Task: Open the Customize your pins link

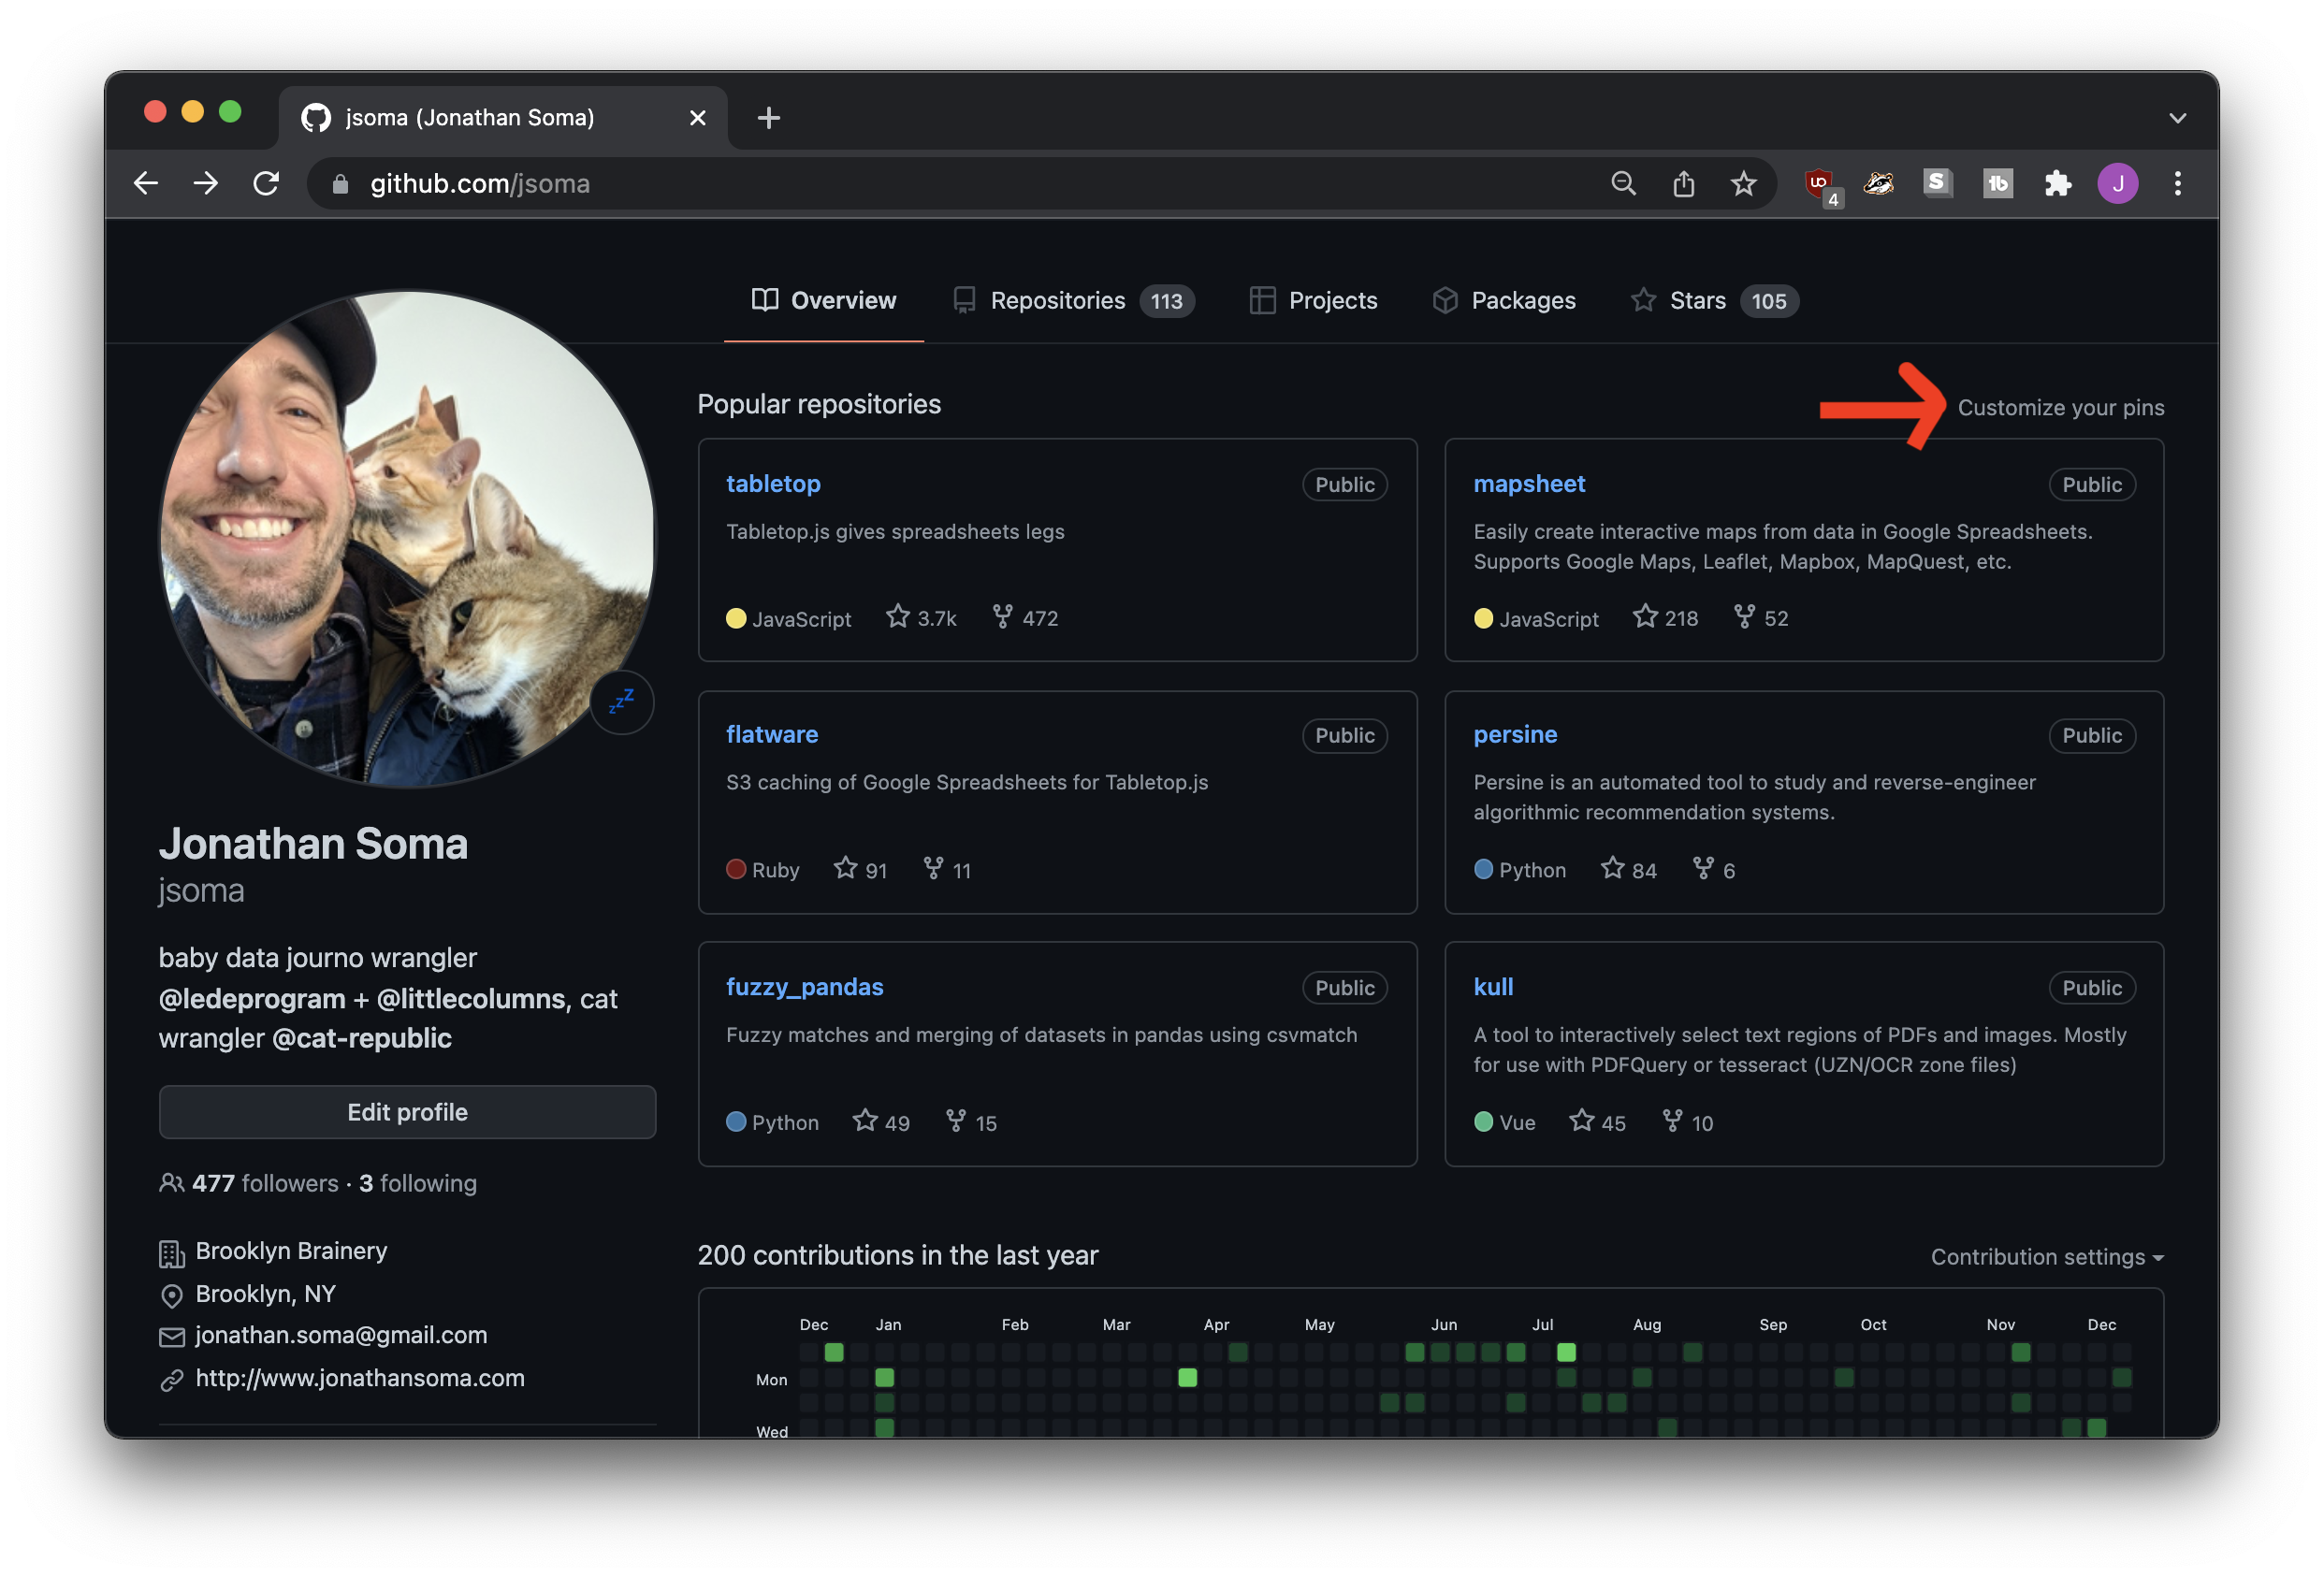Action: [x=2062, y=407]
